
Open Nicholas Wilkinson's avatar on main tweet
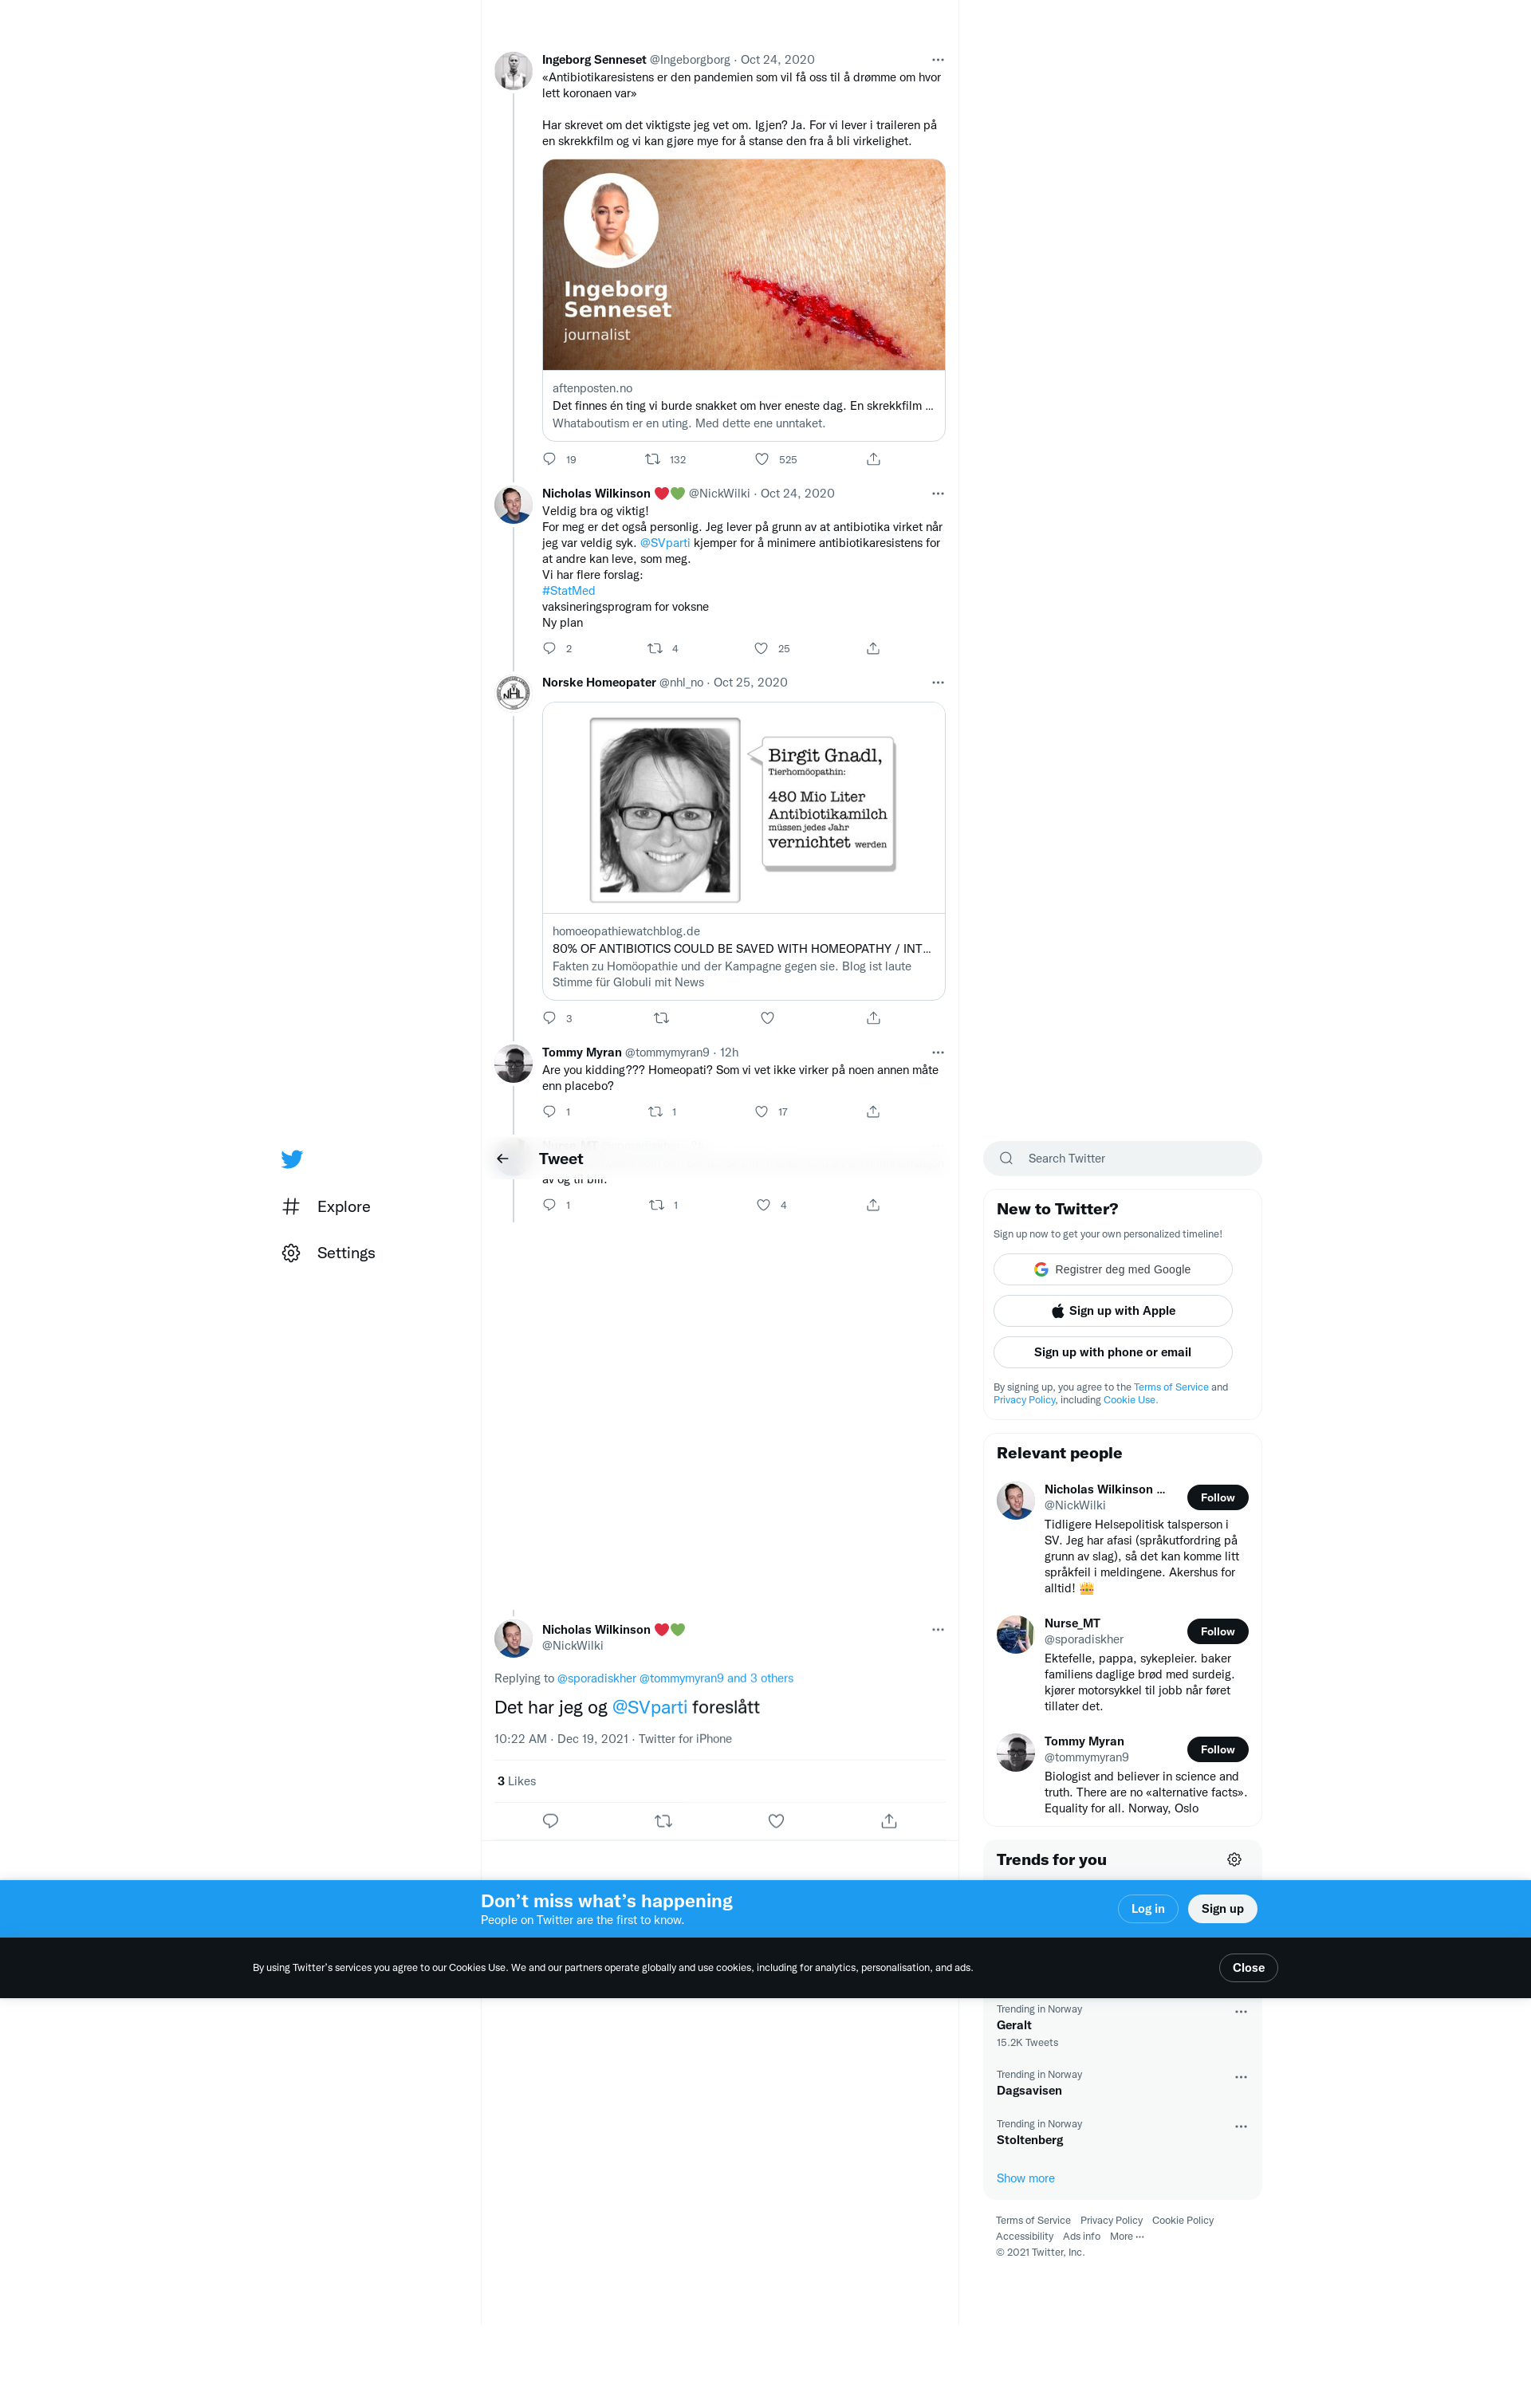pos(513,1638)
